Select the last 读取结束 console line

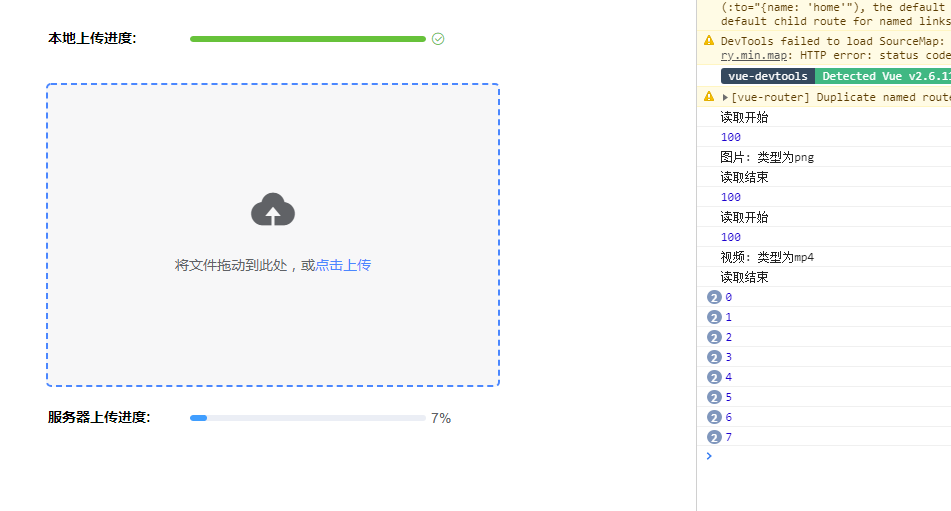(744, 277)
